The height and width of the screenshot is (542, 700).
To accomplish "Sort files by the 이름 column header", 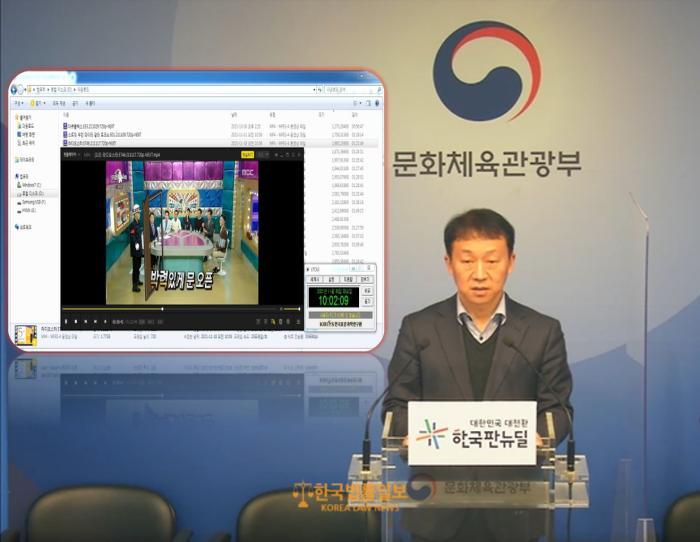I will [x=66, y=115].
